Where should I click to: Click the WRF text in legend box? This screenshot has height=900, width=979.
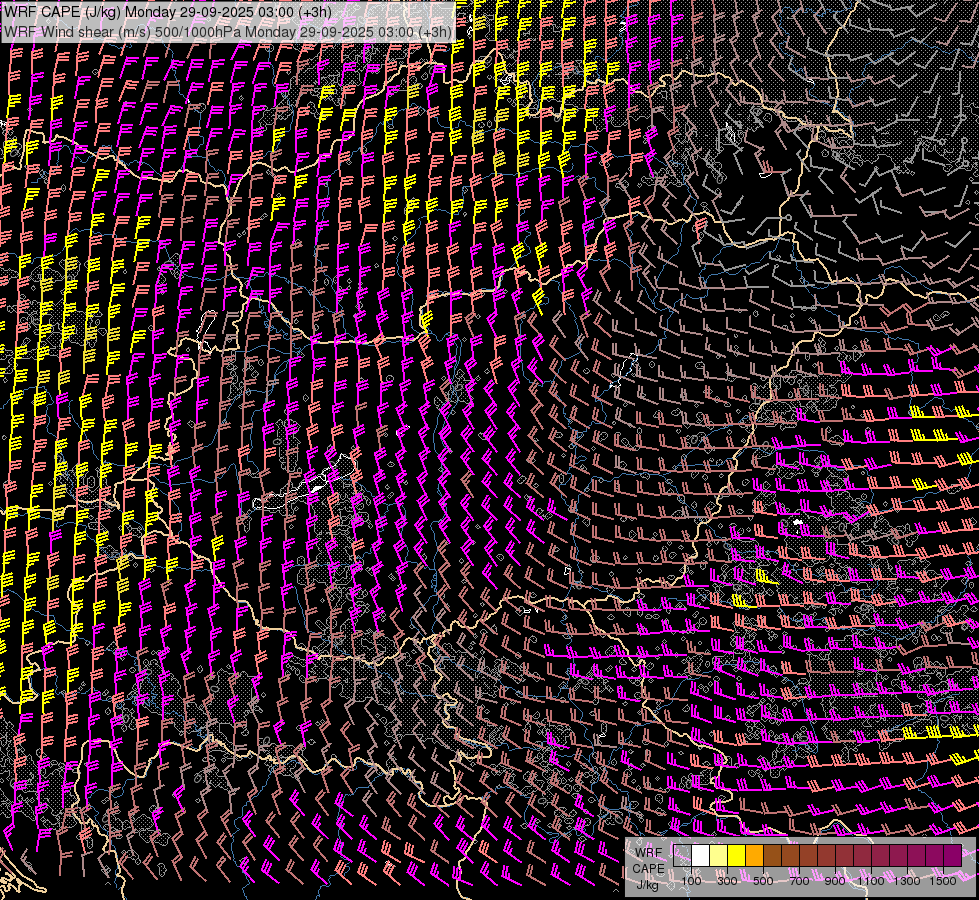click(648, 853)
